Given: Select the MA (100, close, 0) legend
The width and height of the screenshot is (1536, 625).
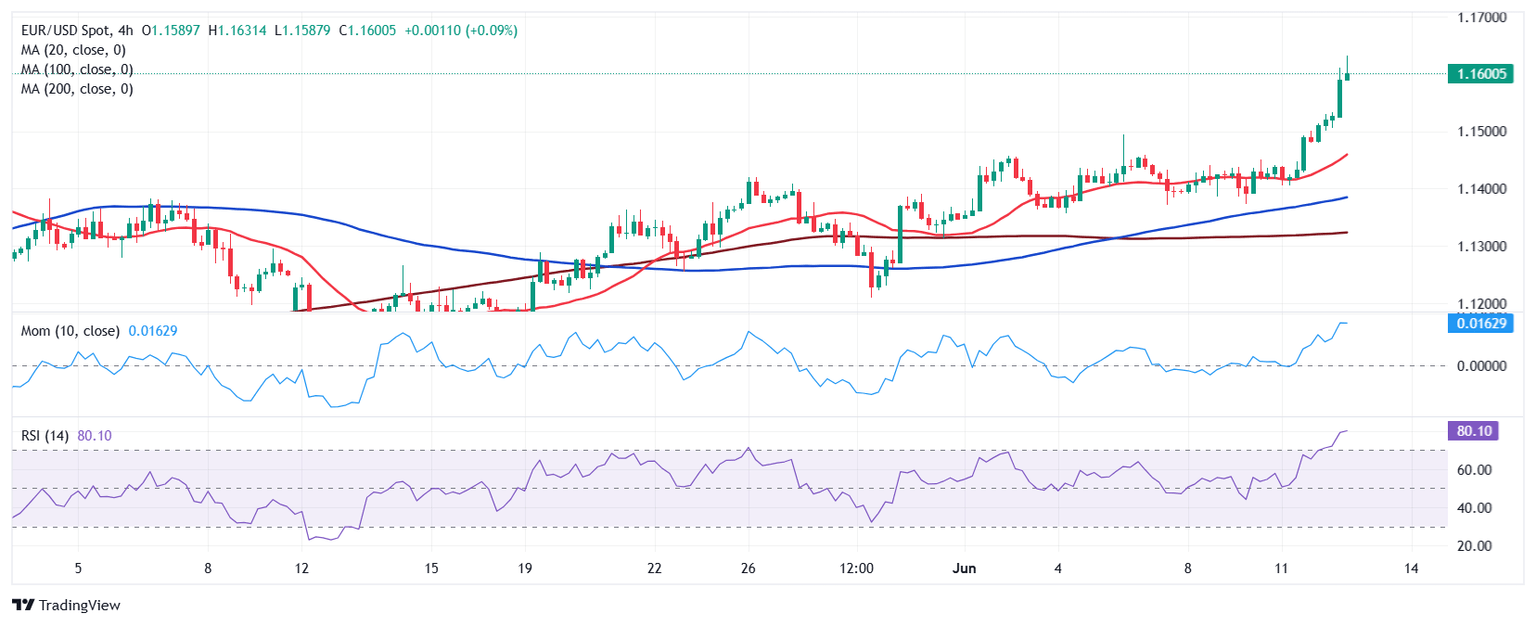Looking at the screenshot, I should point(77,70).
